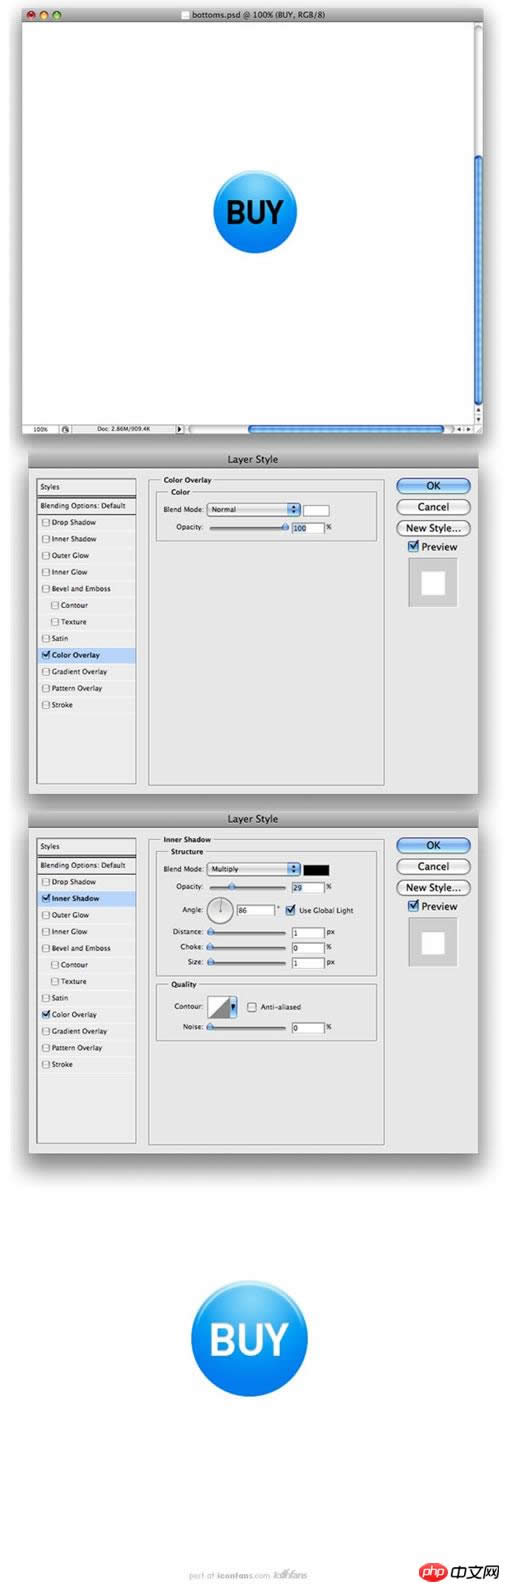Click the black Inner Shadow color swatch

[x=317, y=869]
